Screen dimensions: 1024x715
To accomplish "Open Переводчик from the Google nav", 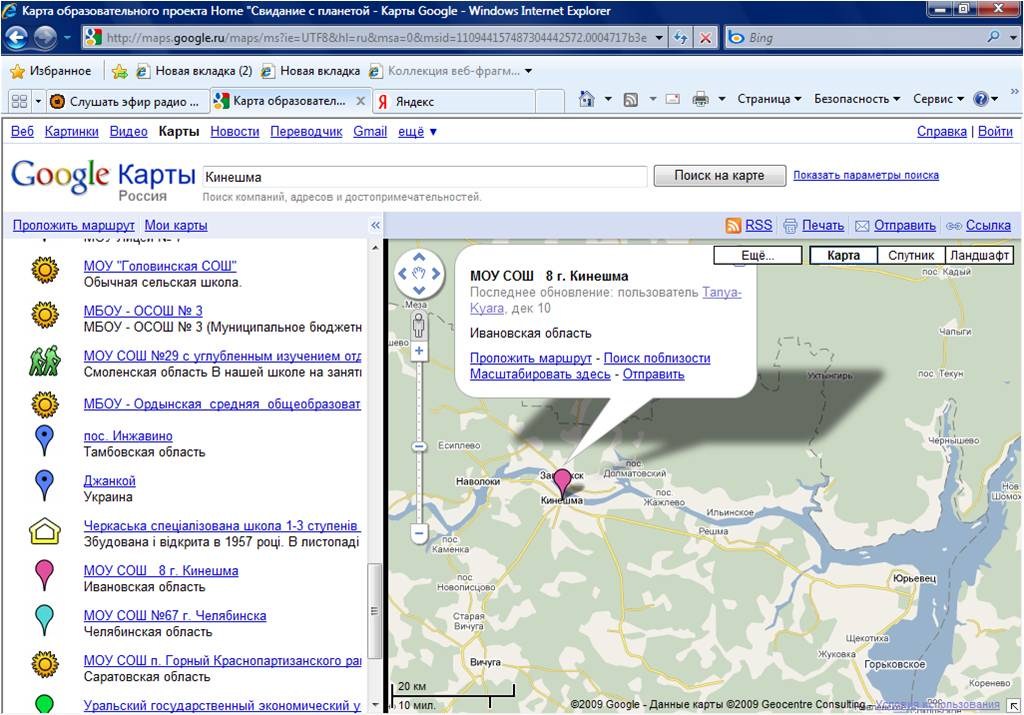I will point(306,131).
